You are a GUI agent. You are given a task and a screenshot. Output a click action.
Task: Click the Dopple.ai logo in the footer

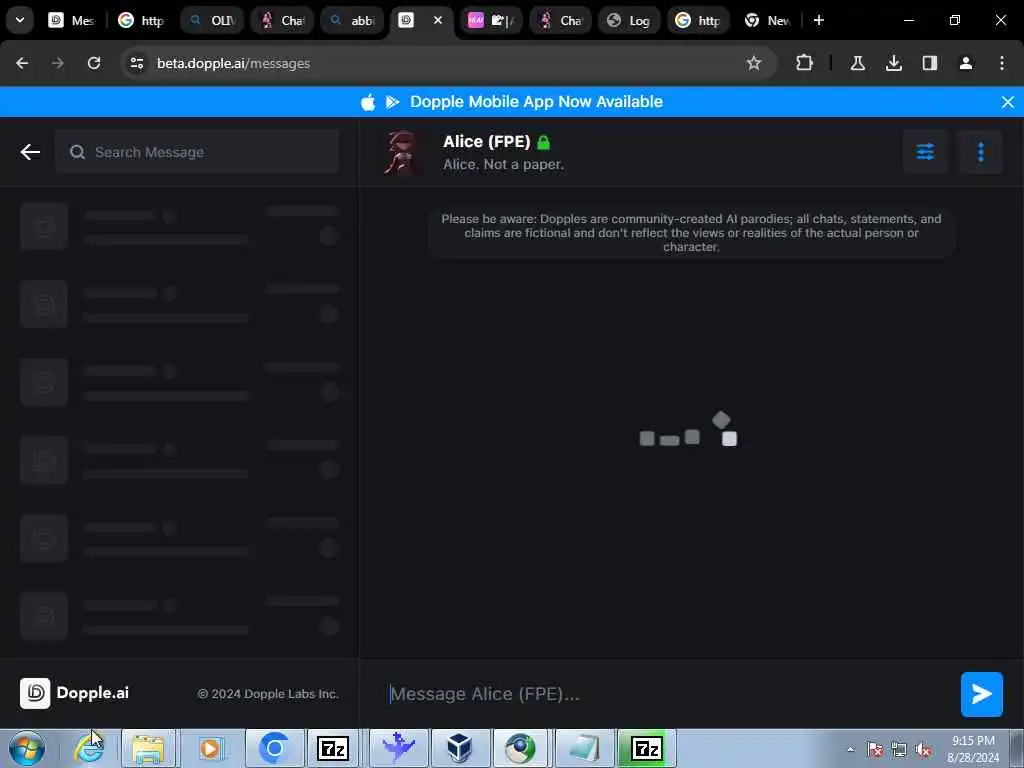coord(74,693)
